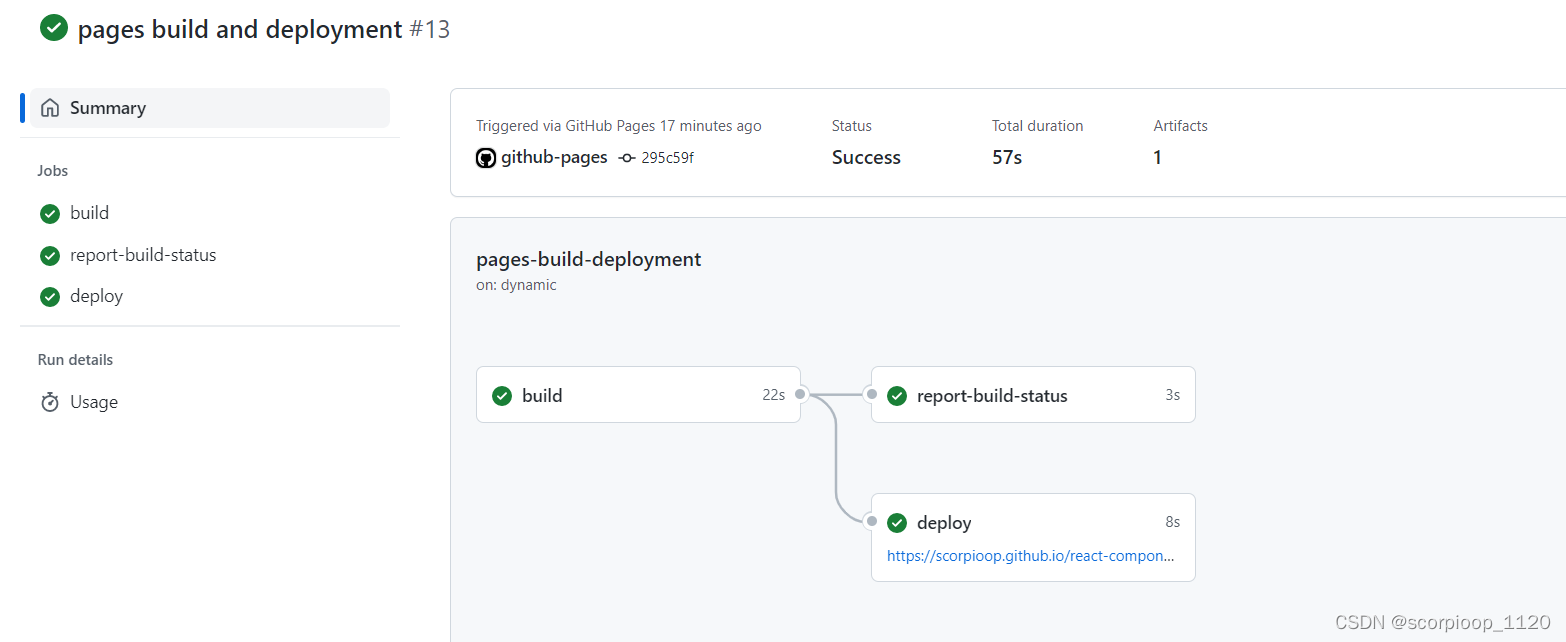
Task: Click check icon on build graph card
Action: [x=502, y=396]
